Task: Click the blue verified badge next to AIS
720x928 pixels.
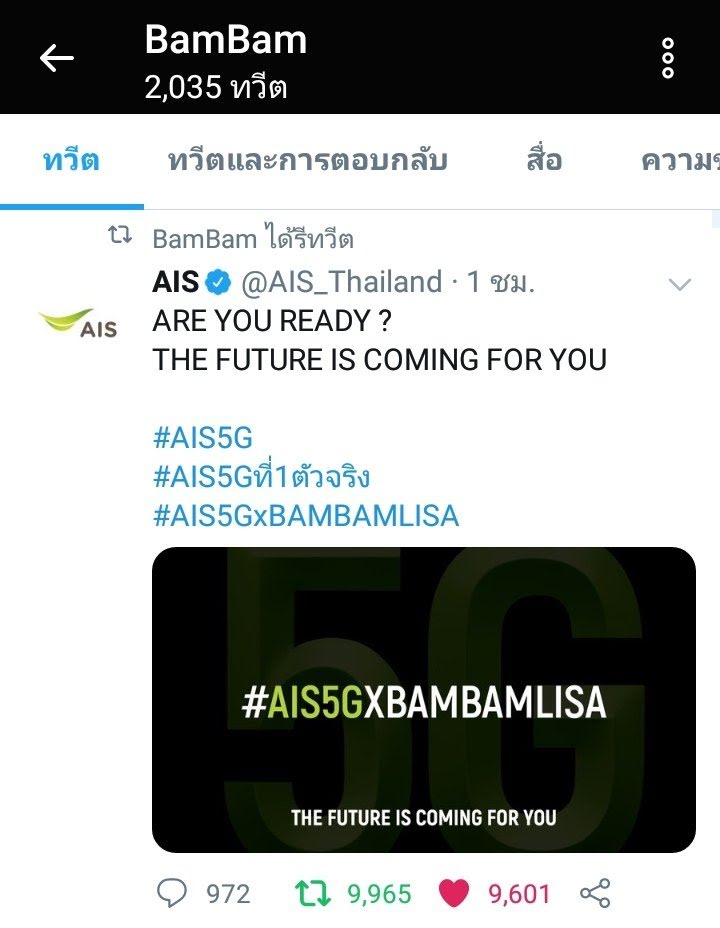Action: [218, 282]
